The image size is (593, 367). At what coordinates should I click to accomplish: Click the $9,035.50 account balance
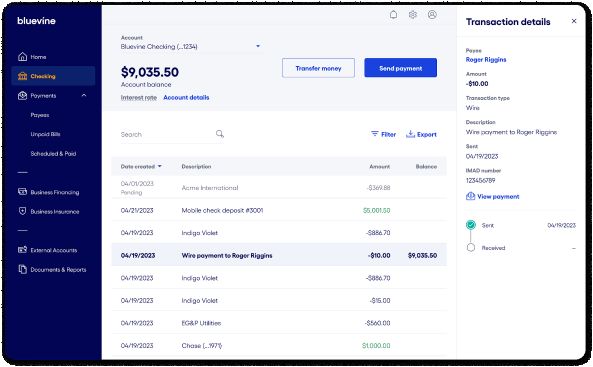(150, 72)
